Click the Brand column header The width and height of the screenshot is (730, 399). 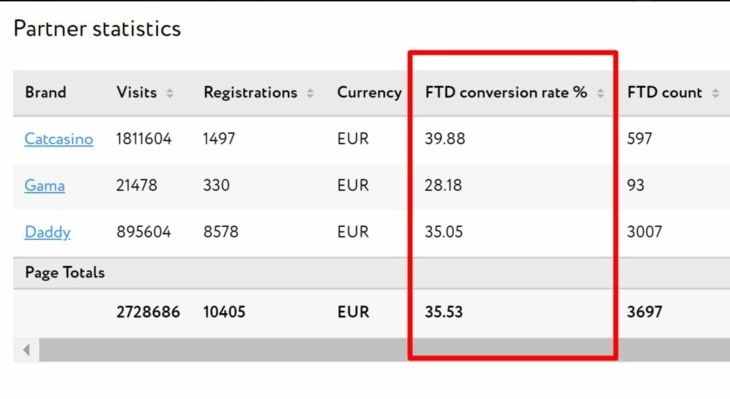click(x=46, y=92)
